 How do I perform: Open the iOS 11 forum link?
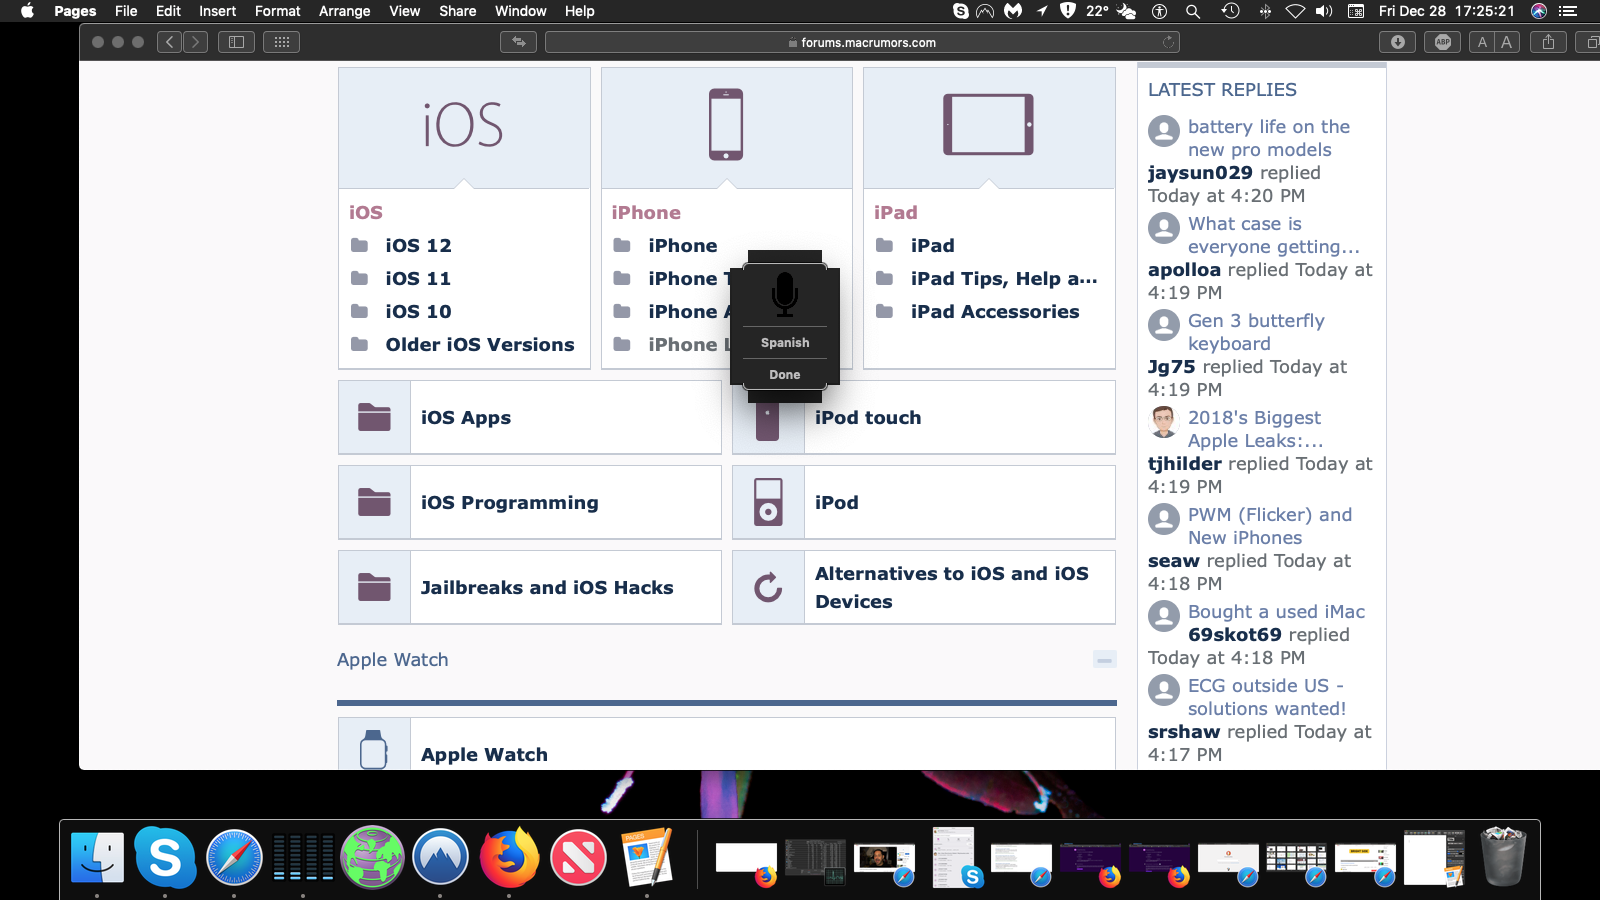[x=418, y=279]
